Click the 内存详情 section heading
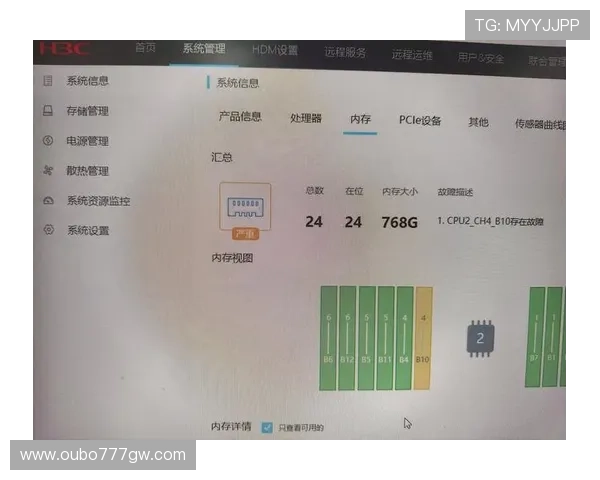This screenshot has height=480, width=600. 231,426
